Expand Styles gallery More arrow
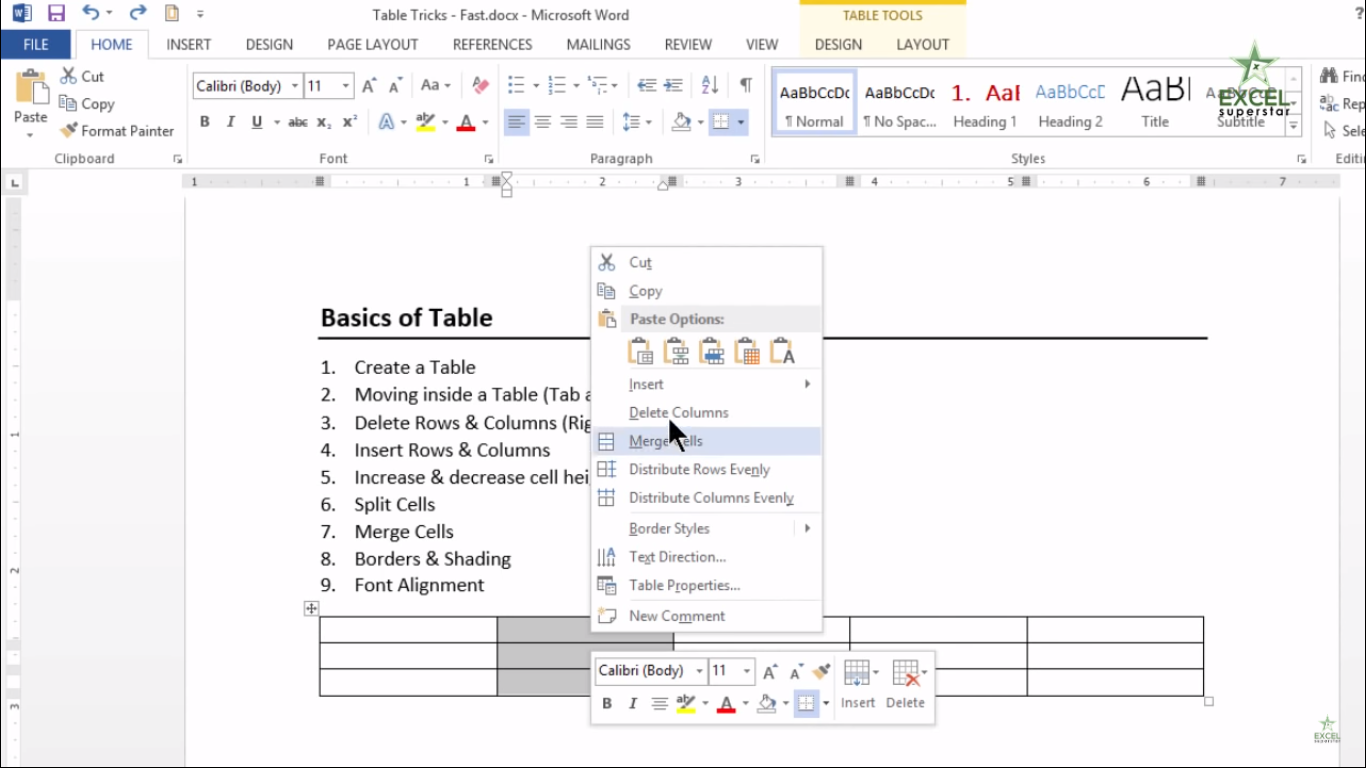Viewport: 1366px width, 768px height. tap(1293, 128)
